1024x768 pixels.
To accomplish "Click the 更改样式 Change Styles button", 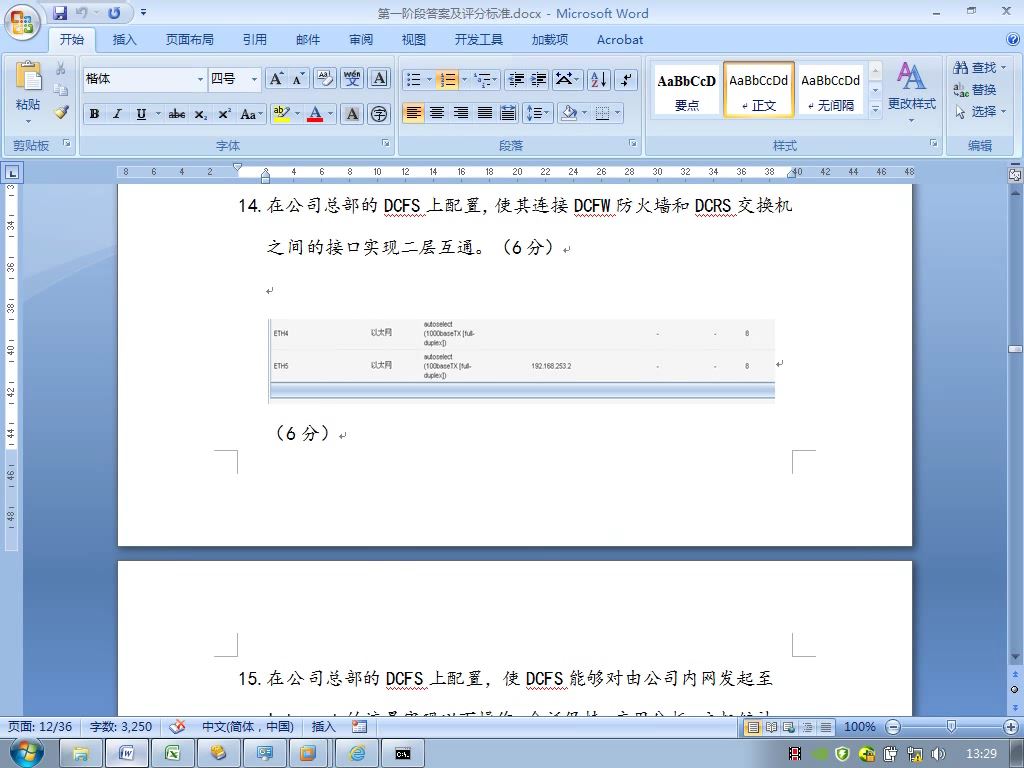I will (912, 91).
